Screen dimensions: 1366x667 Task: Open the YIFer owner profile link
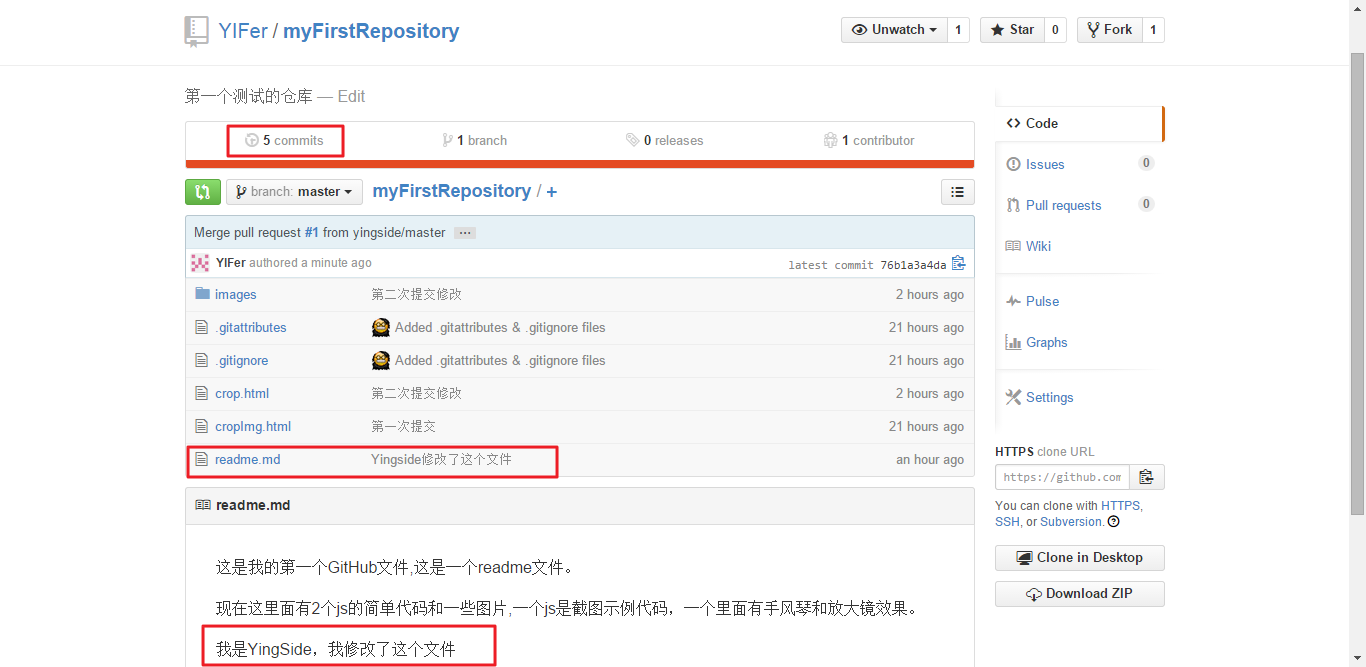click(243, 31)
